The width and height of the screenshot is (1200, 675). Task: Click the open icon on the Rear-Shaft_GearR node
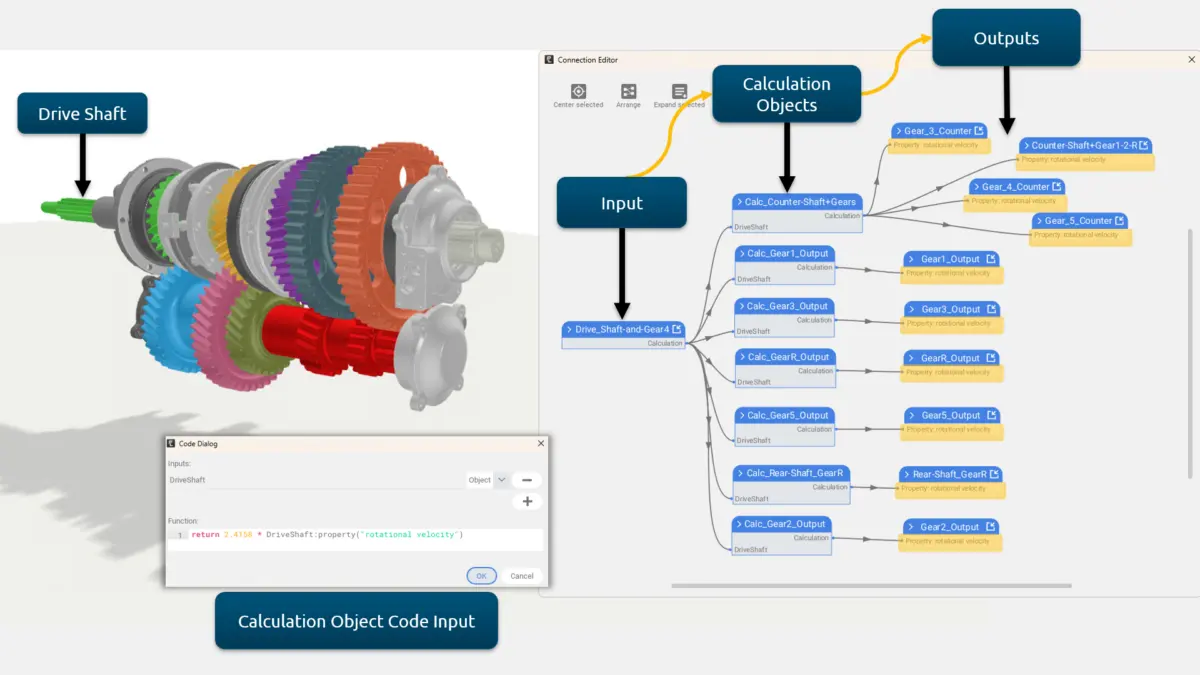point(995,474)
